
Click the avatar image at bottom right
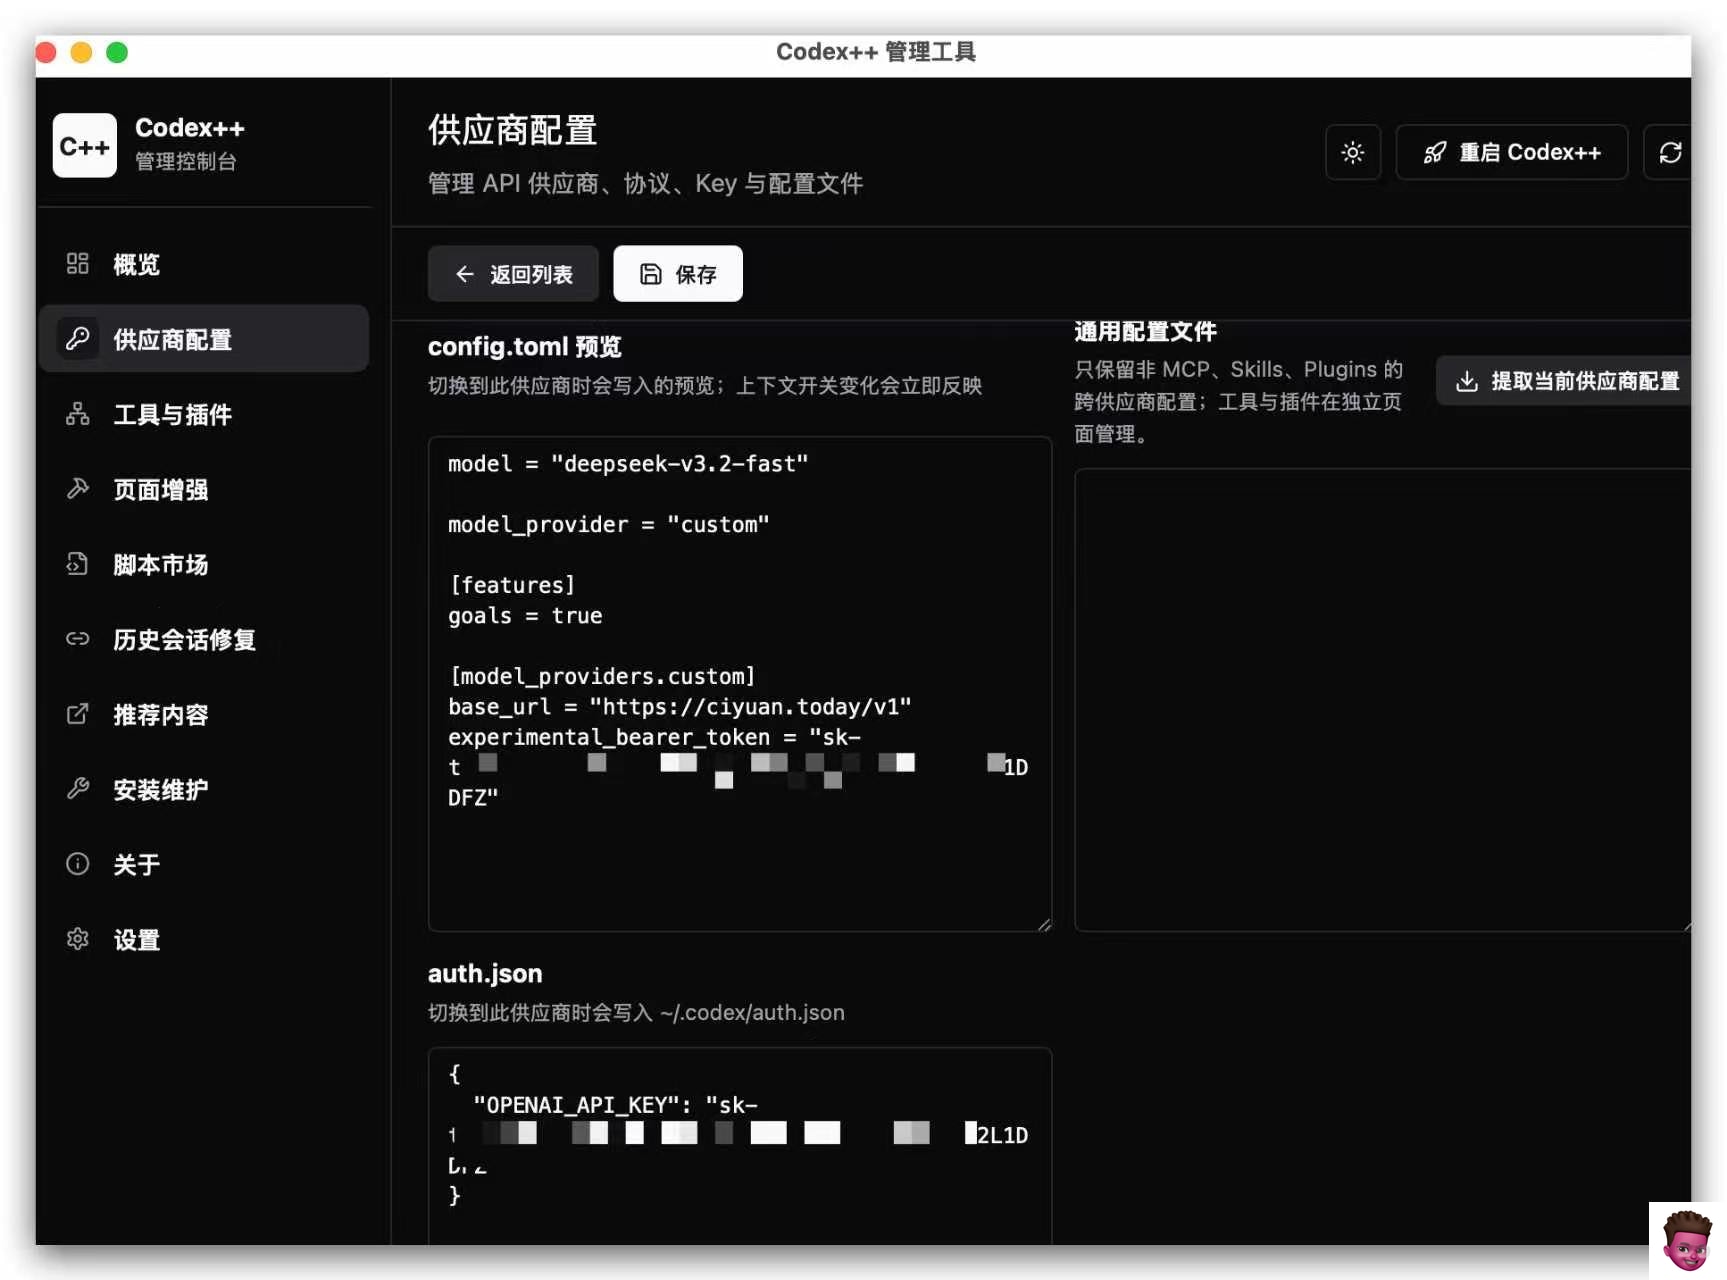tap(1687, 1241)
